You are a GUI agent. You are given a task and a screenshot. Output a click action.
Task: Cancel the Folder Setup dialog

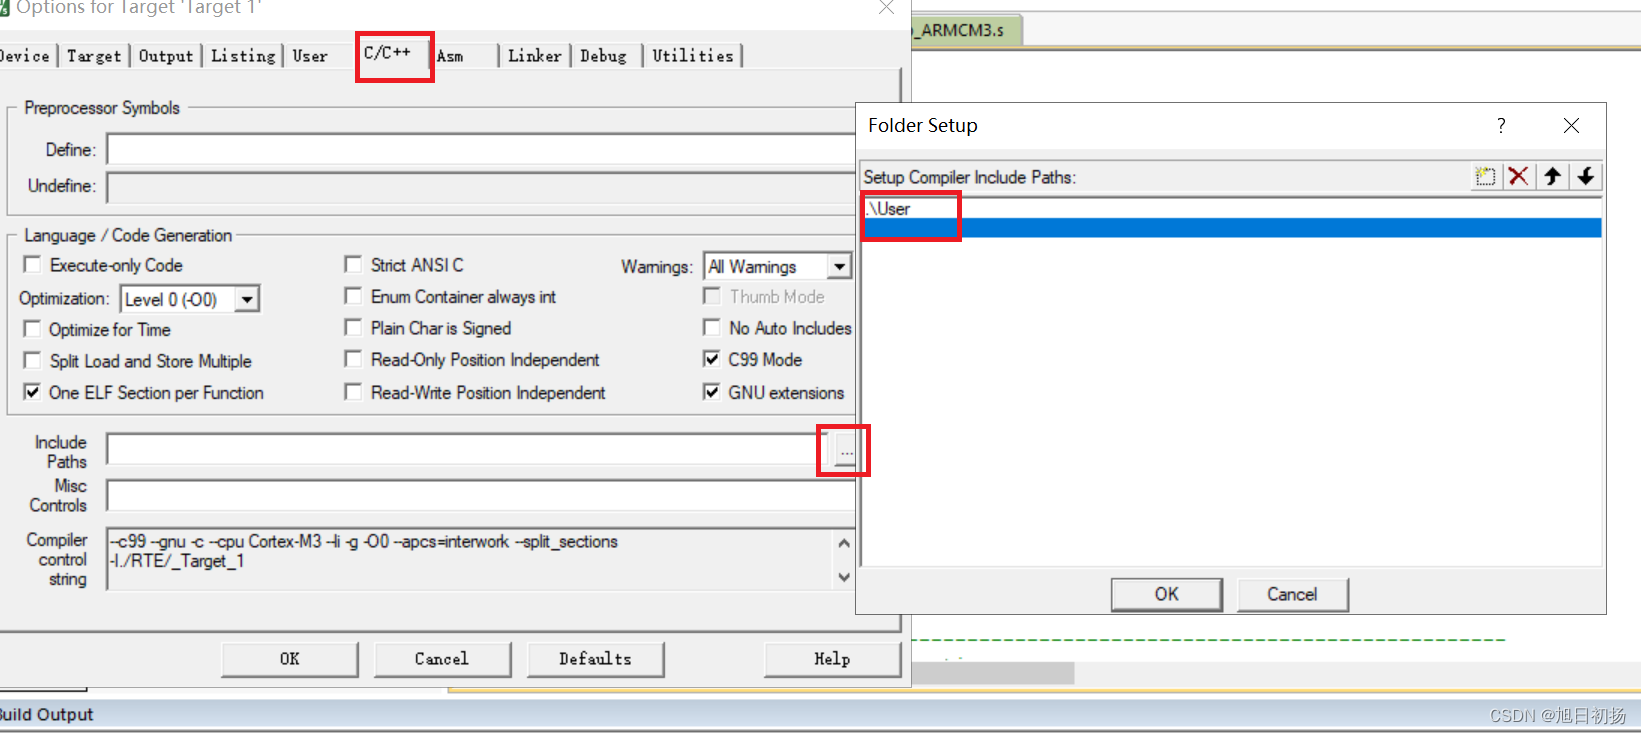tap(1292, 594)
